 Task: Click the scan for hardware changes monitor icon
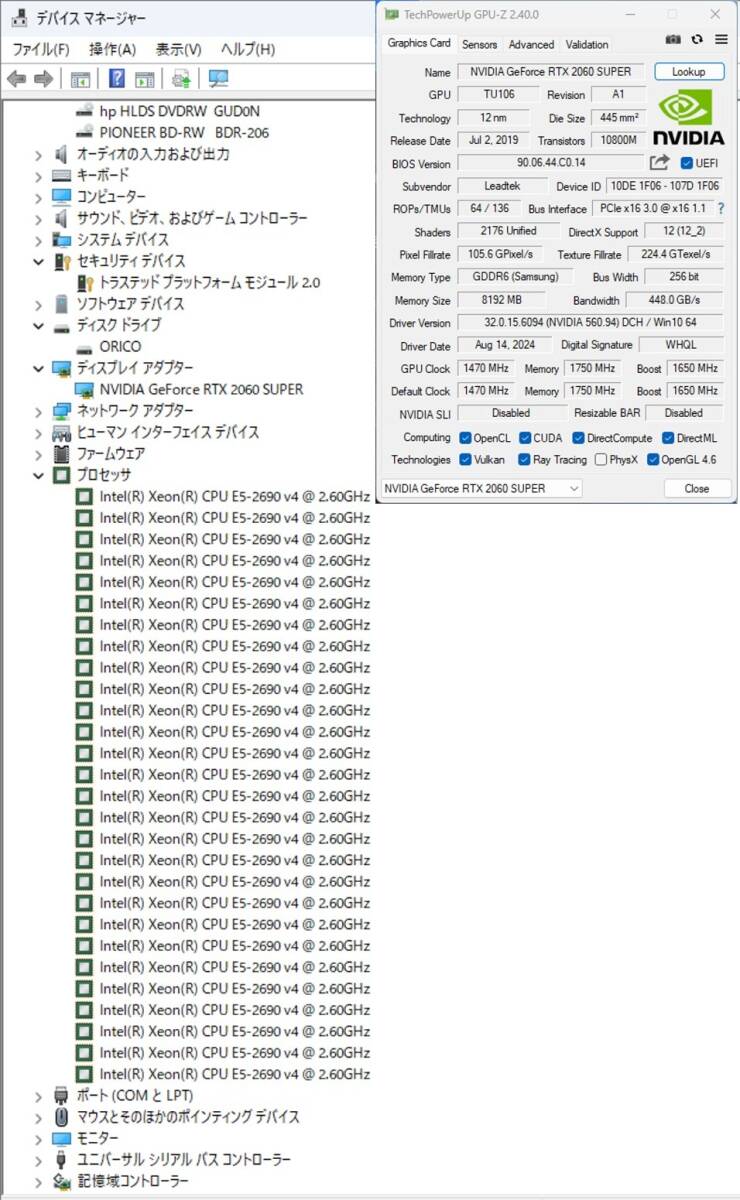(218, 79)
